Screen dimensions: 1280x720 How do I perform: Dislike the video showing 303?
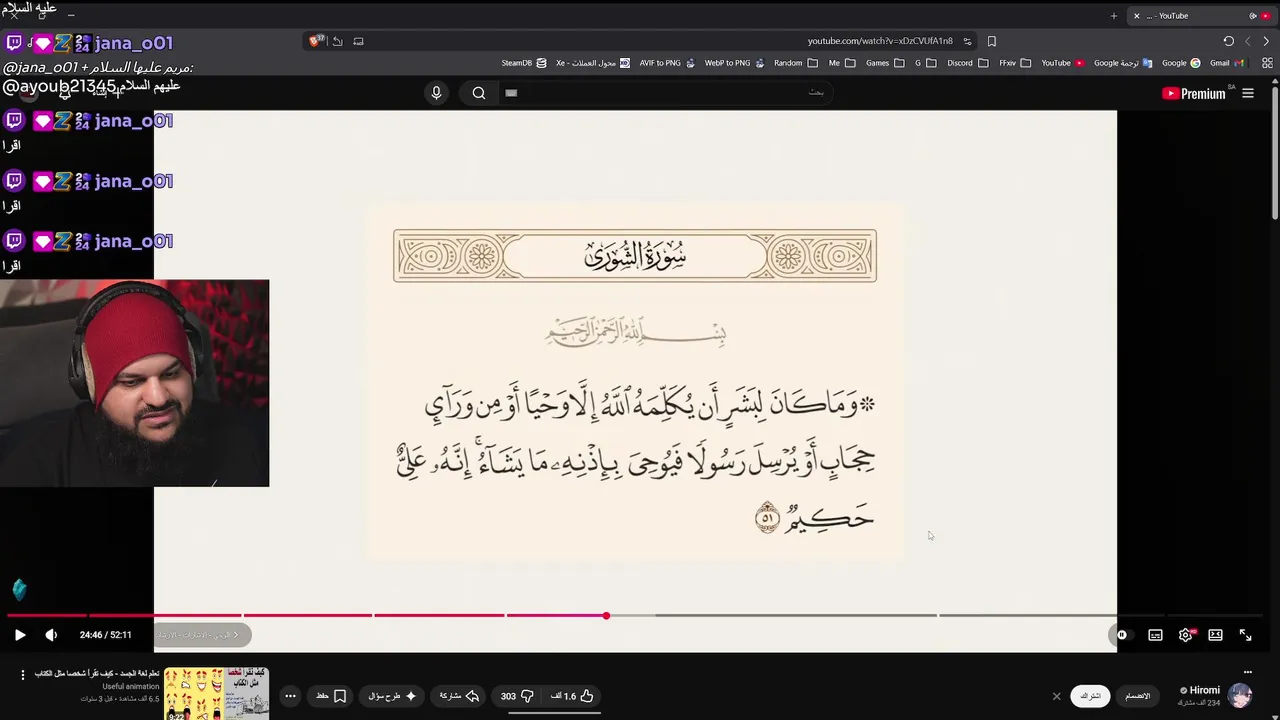(518, 696)
